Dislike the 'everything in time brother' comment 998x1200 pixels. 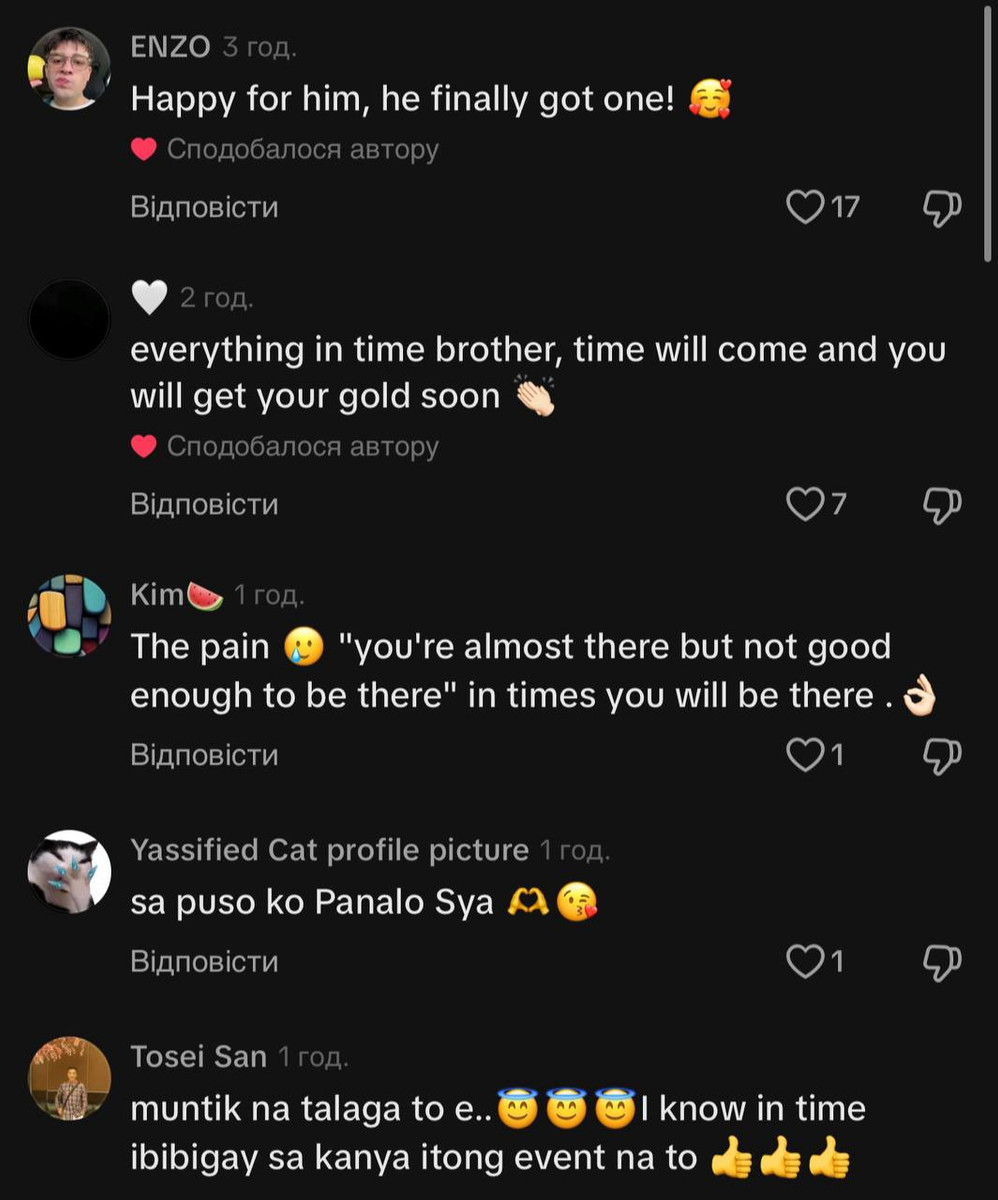[x=941, y=504]
